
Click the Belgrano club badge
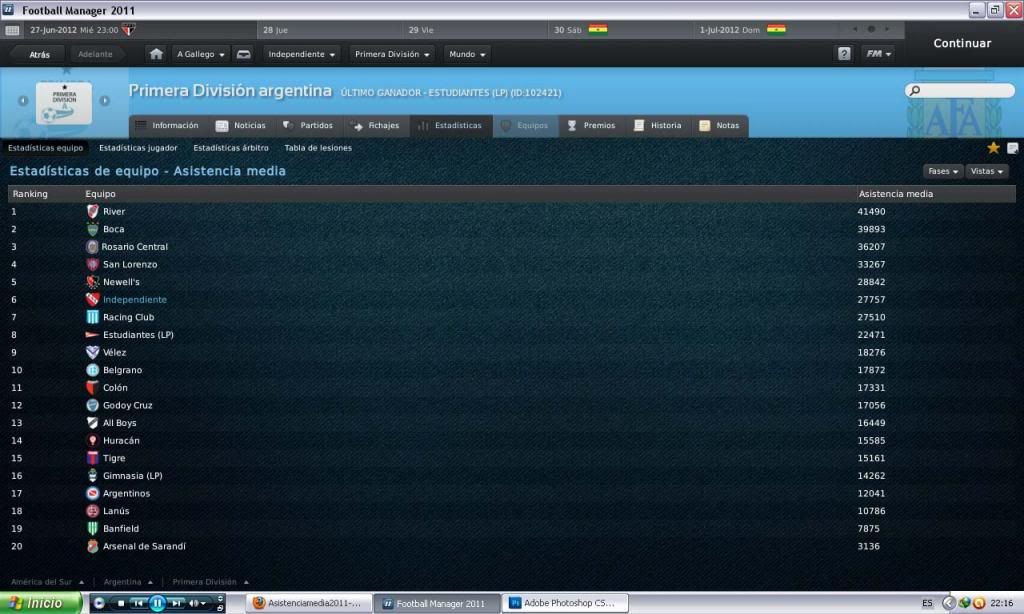click(x=93, y=370)
